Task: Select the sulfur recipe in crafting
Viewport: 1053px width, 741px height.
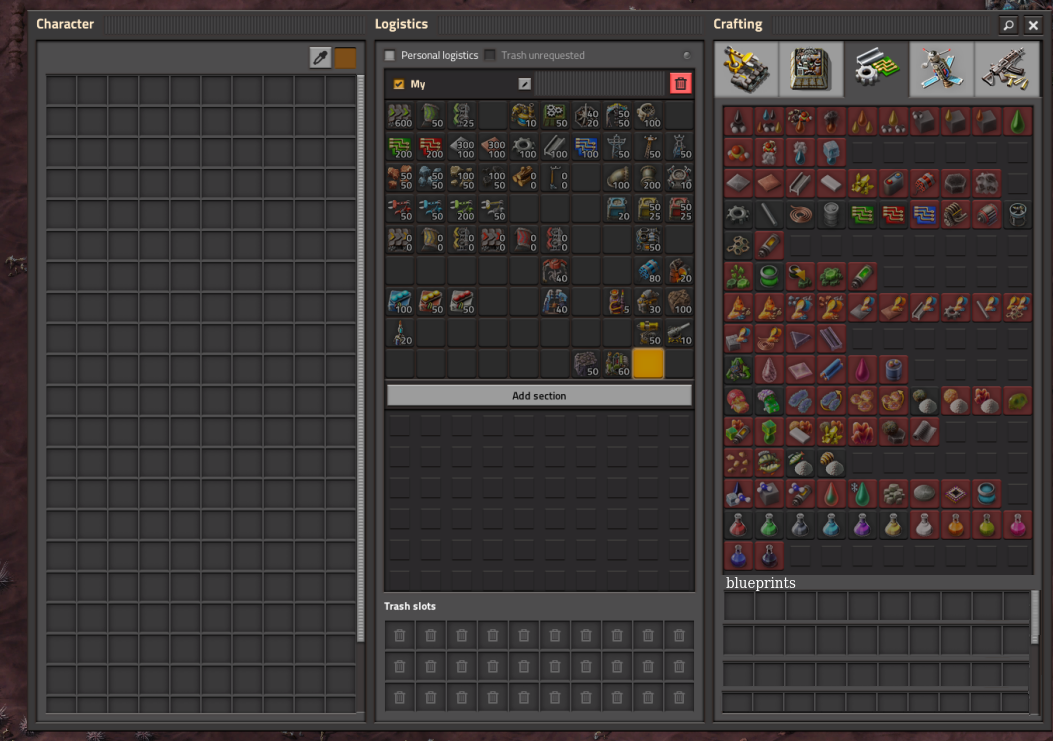Action: pyautogui.click(x=862, y=183)
